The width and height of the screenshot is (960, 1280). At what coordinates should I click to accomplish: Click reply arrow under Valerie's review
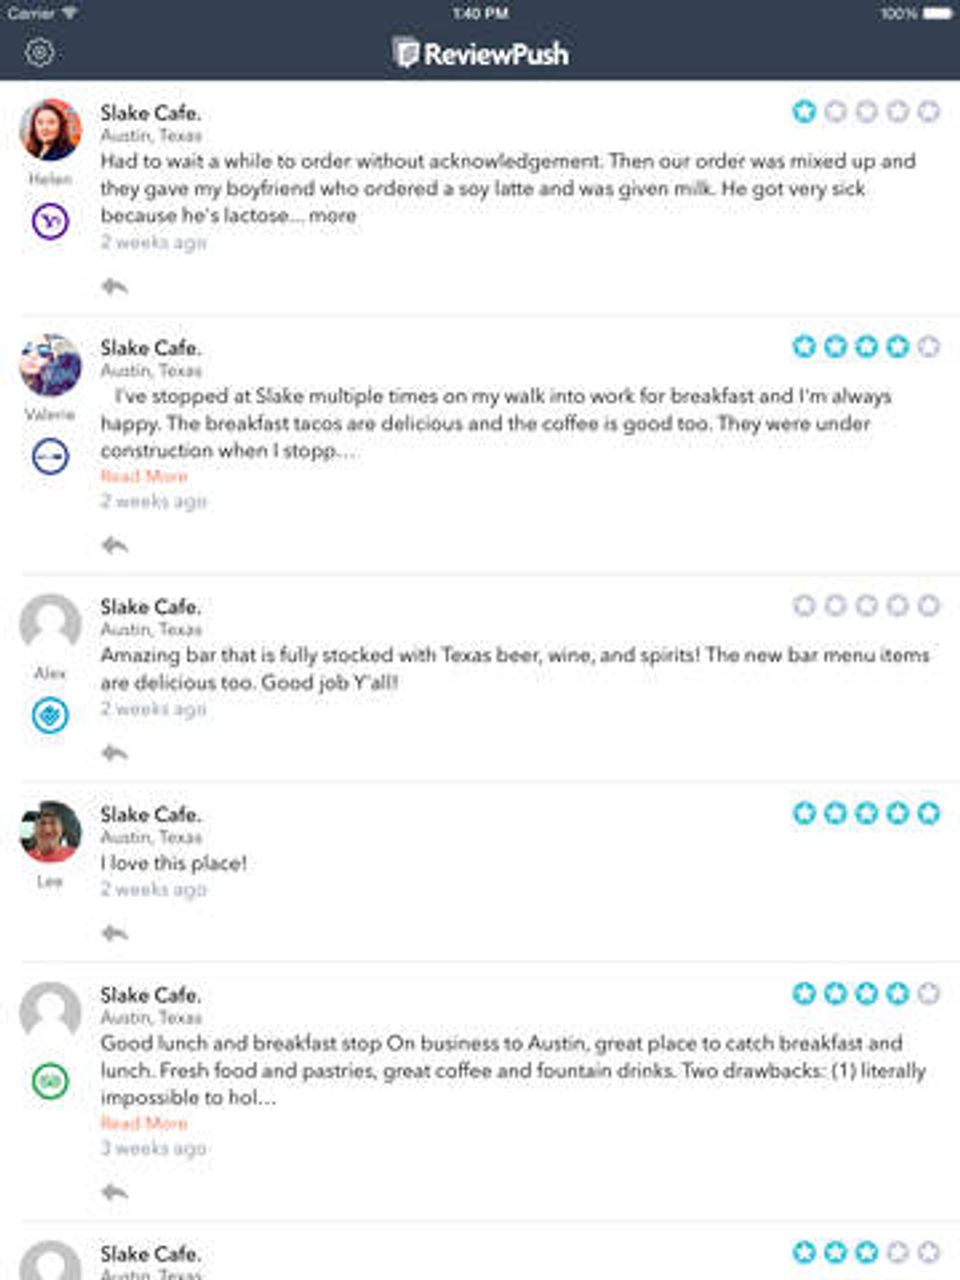(x=115, y=545)
